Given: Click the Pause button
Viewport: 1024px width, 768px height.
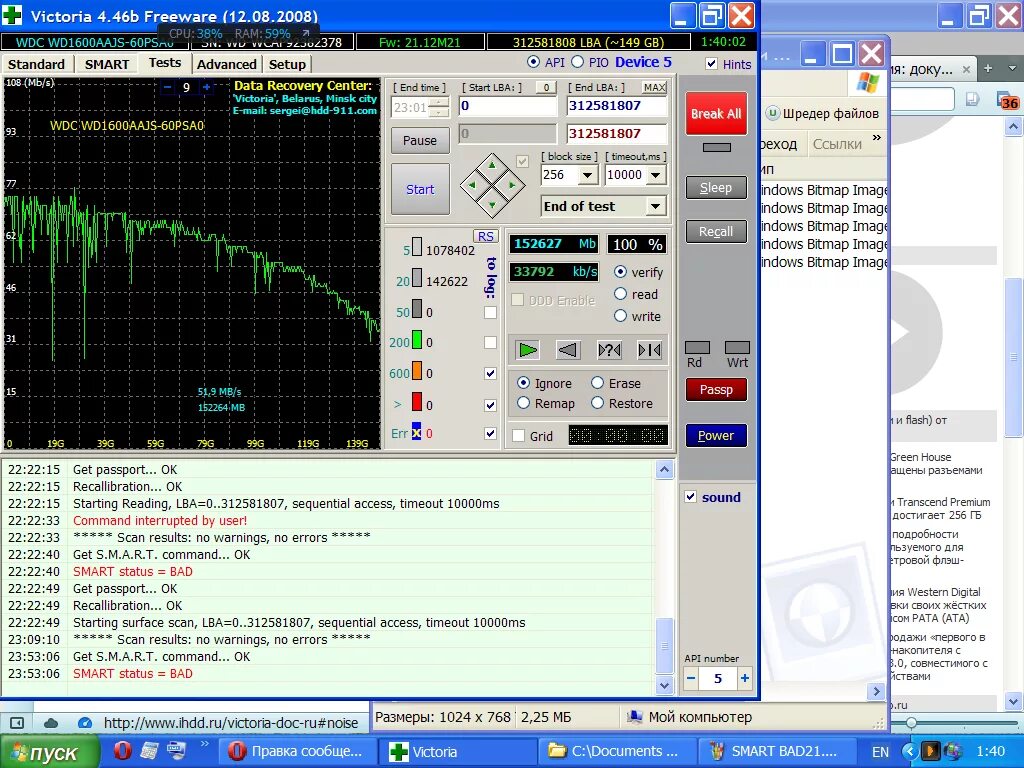Looking at the screenshot, I should (x=420, y=140).
